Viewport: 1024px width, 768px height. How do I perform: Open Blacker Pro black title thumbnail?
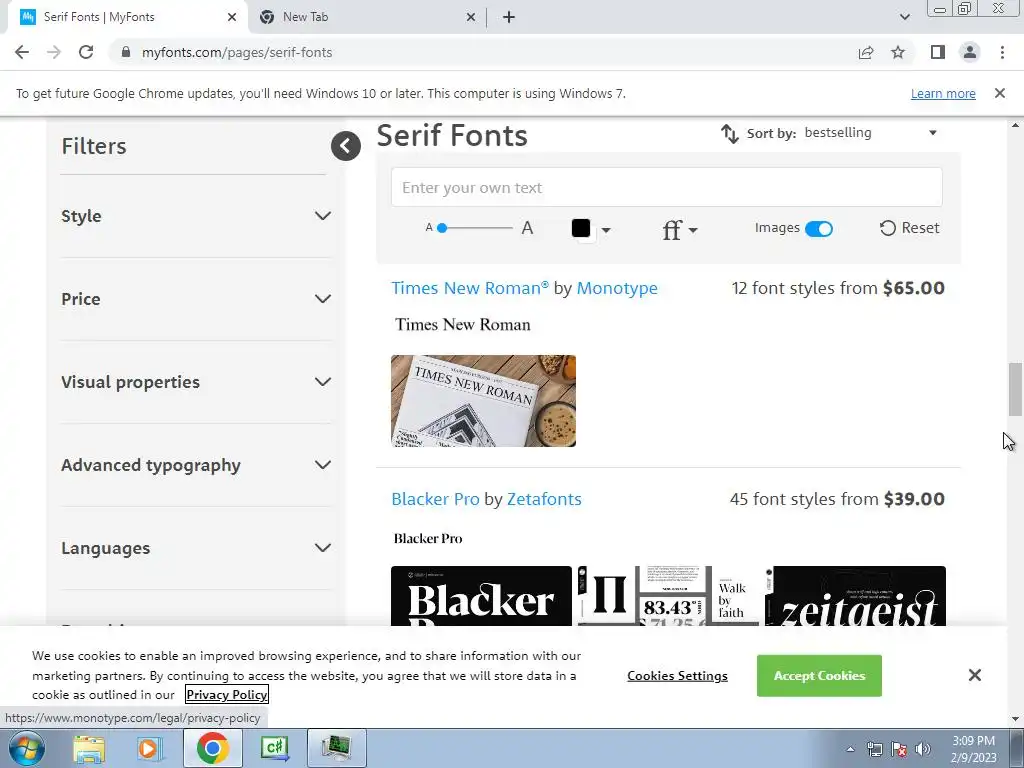pyautogui.click(x=481, y=596)
